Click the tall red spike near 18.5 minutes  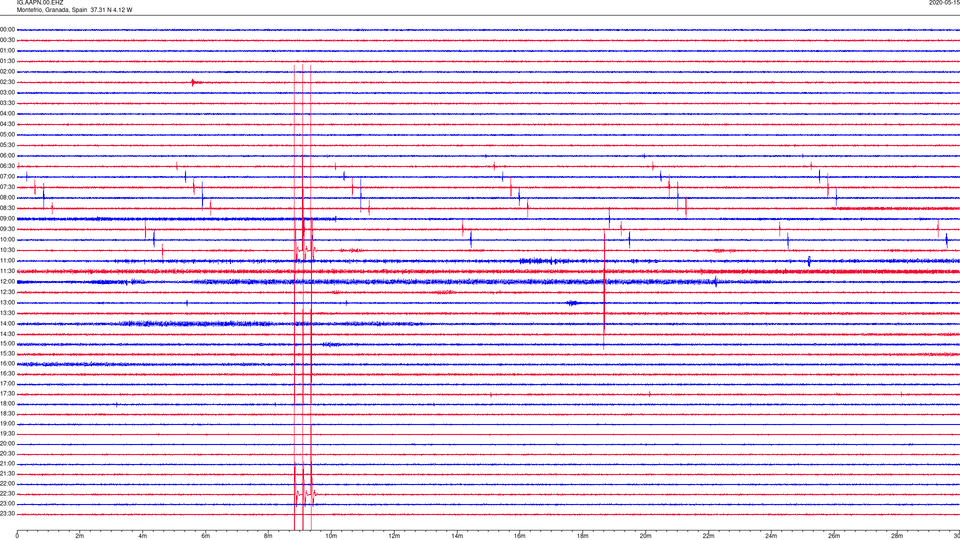coord(604,289)
